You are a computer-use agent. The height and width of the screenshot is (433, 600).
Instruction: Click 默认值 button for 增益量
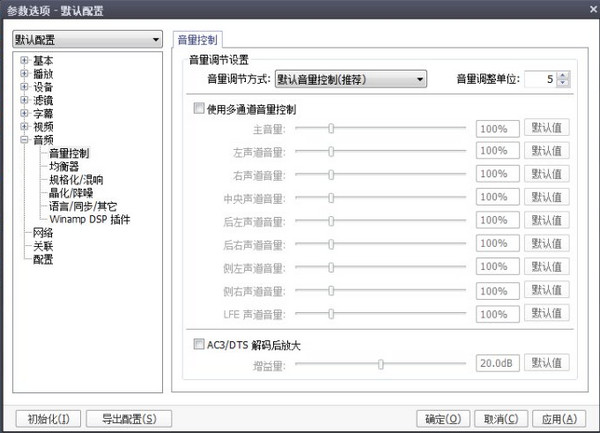546,362
